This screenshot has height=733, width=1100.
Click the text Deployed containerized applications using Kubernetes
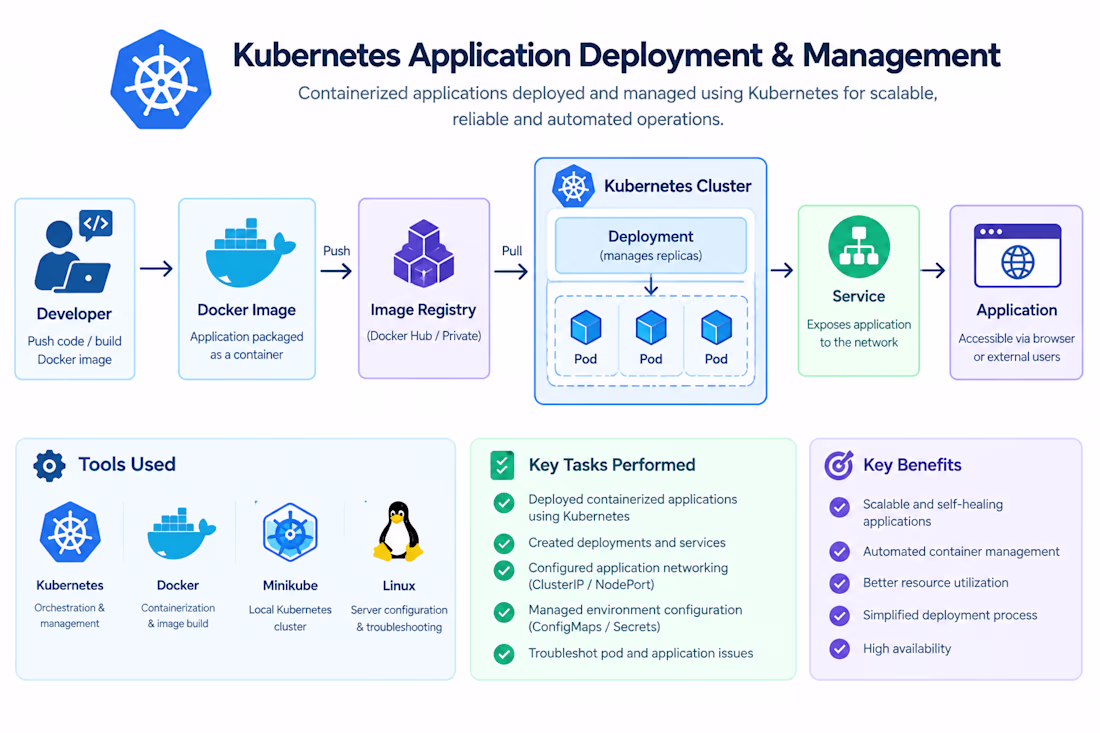tap(633, 508)
